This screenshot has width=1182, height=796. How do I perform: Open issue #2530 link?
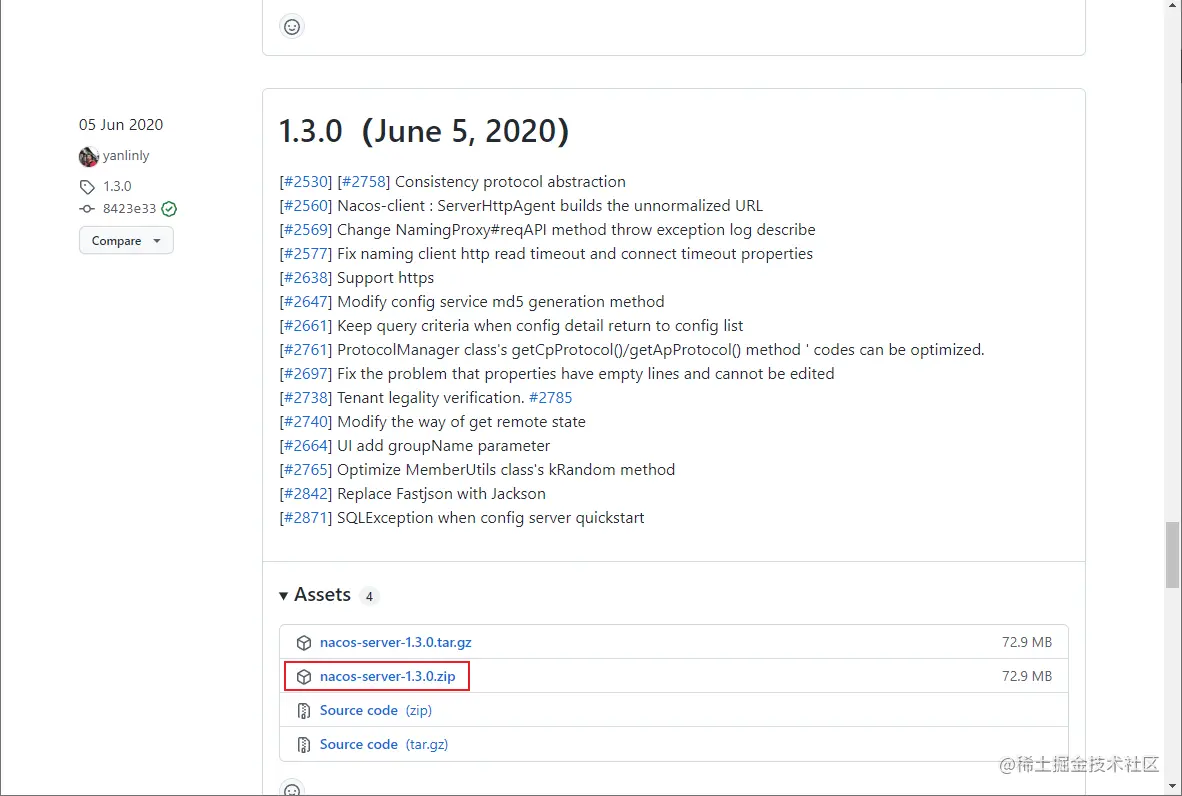tap(305, 182)
